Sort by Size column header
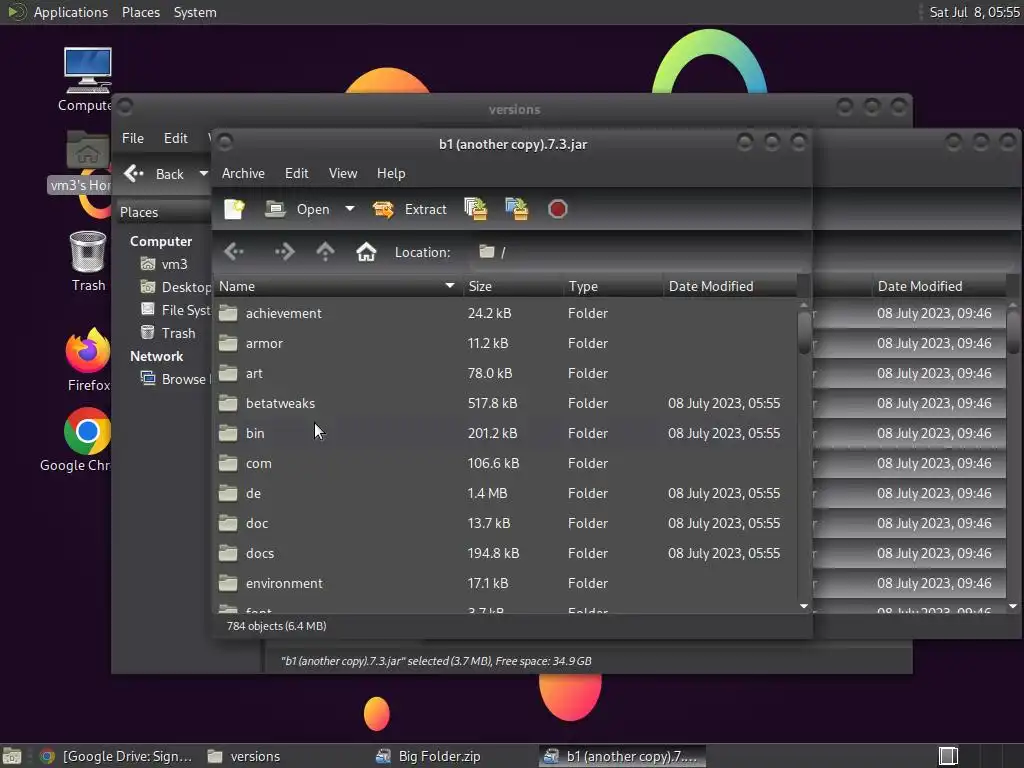This screenshot has height=768, width=1024. pos(513,286)
